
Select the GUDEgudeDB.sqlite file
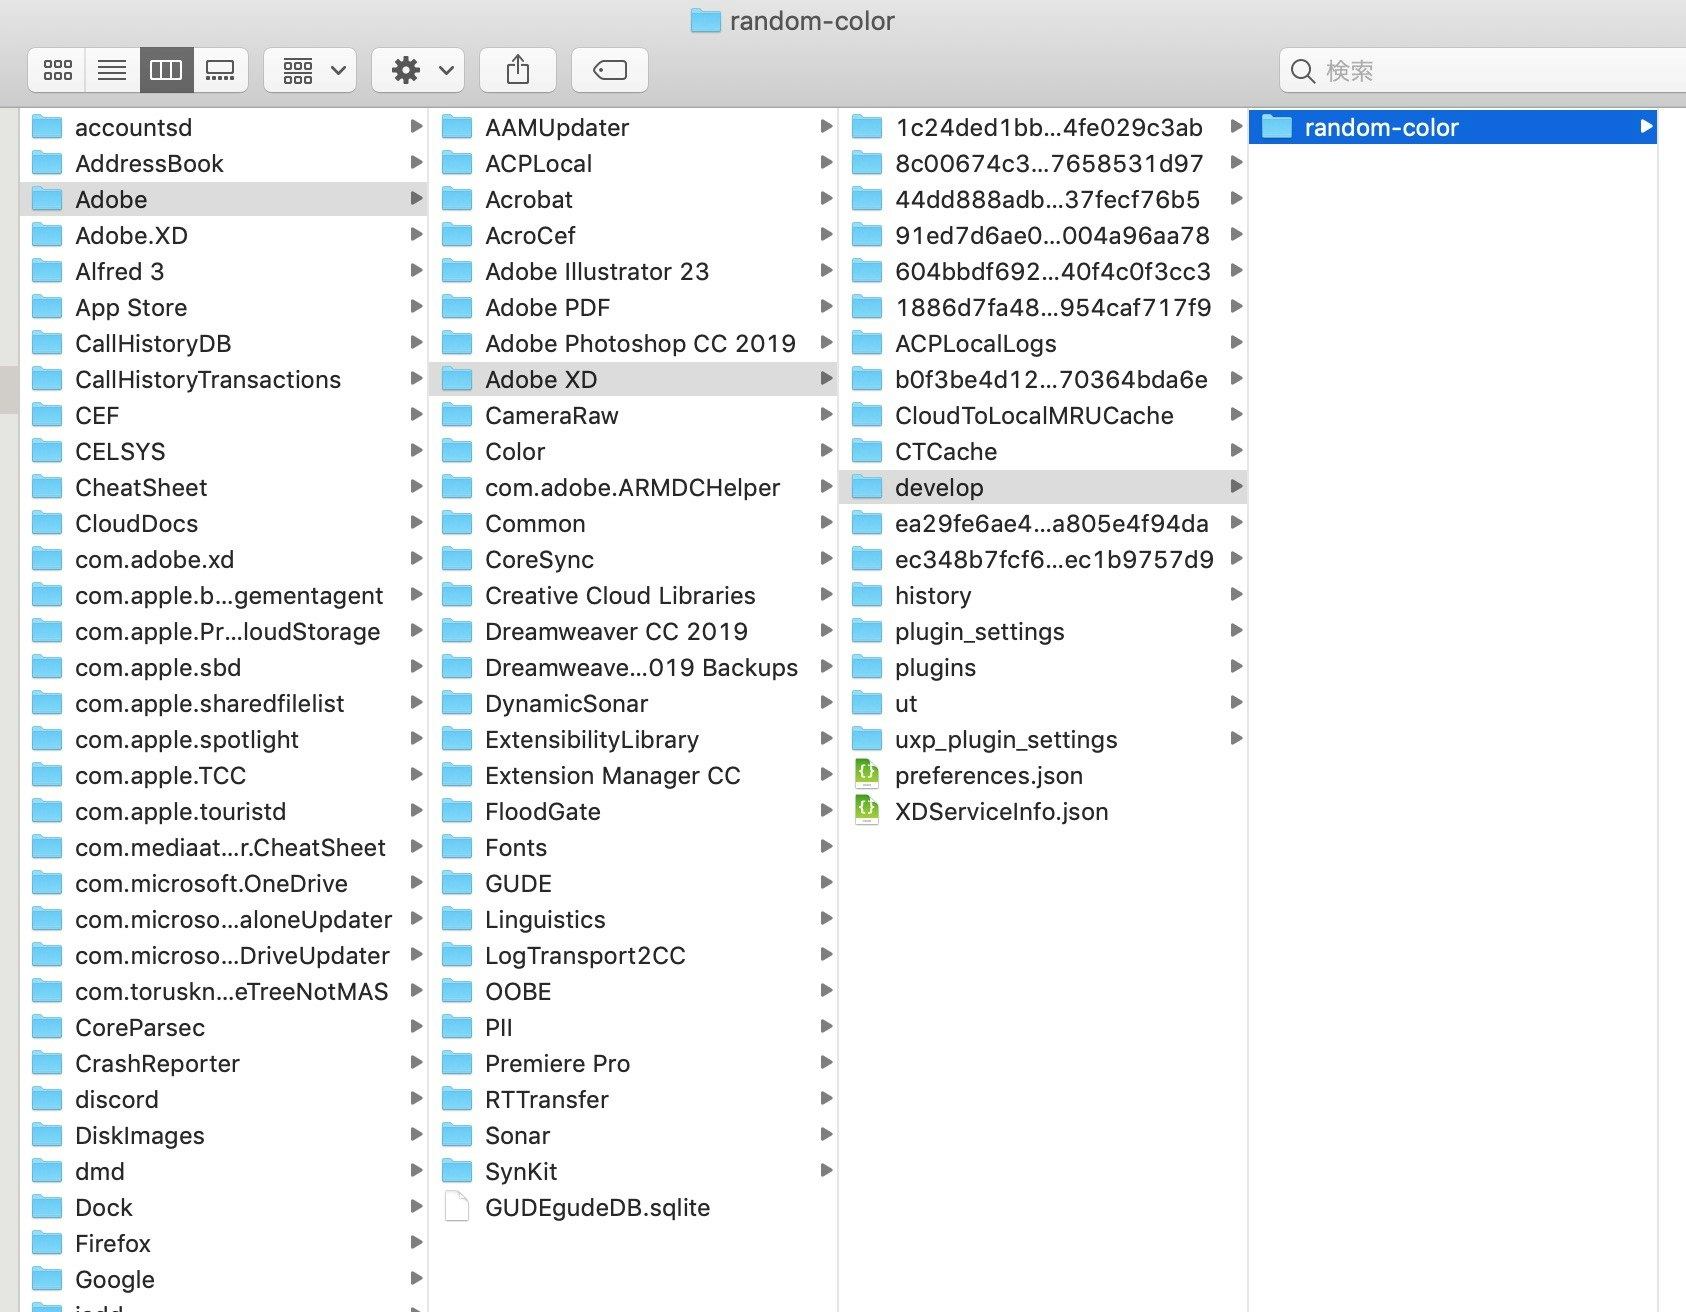point(633,1207)
